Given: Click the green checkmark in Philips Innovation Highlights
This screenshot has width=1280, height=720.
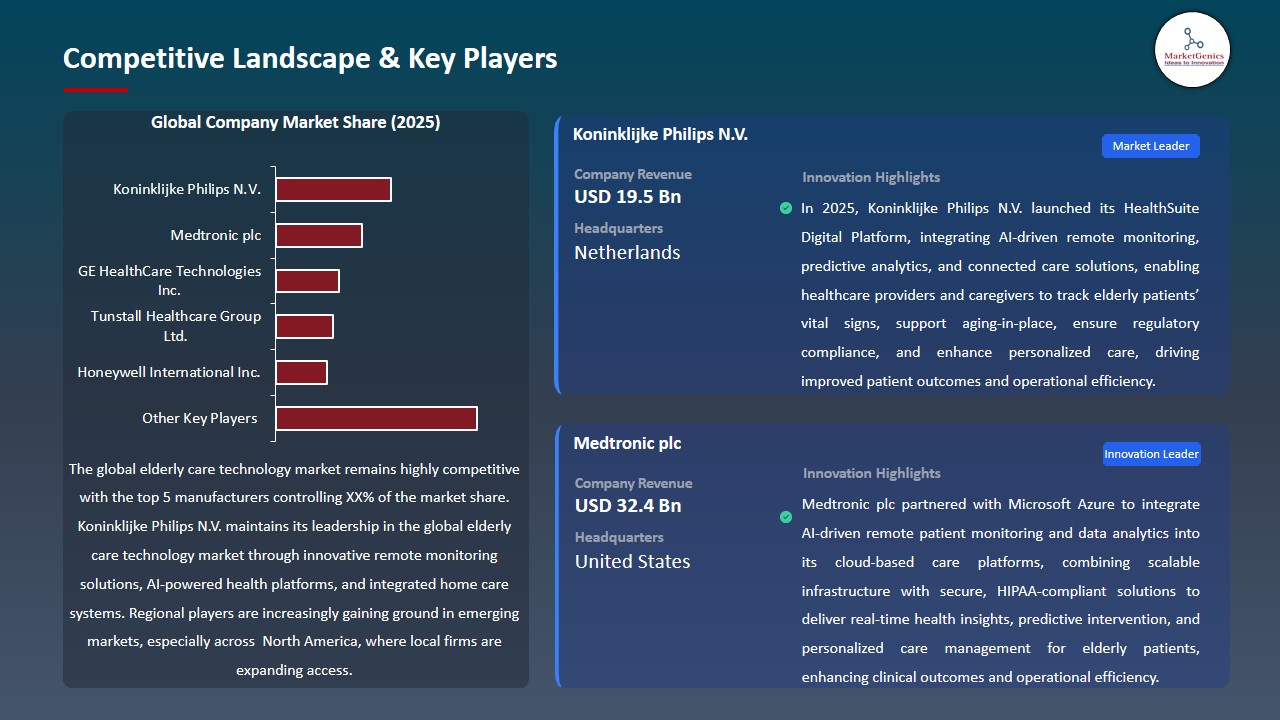Looking at the screenshot, I should click(786, 208).
